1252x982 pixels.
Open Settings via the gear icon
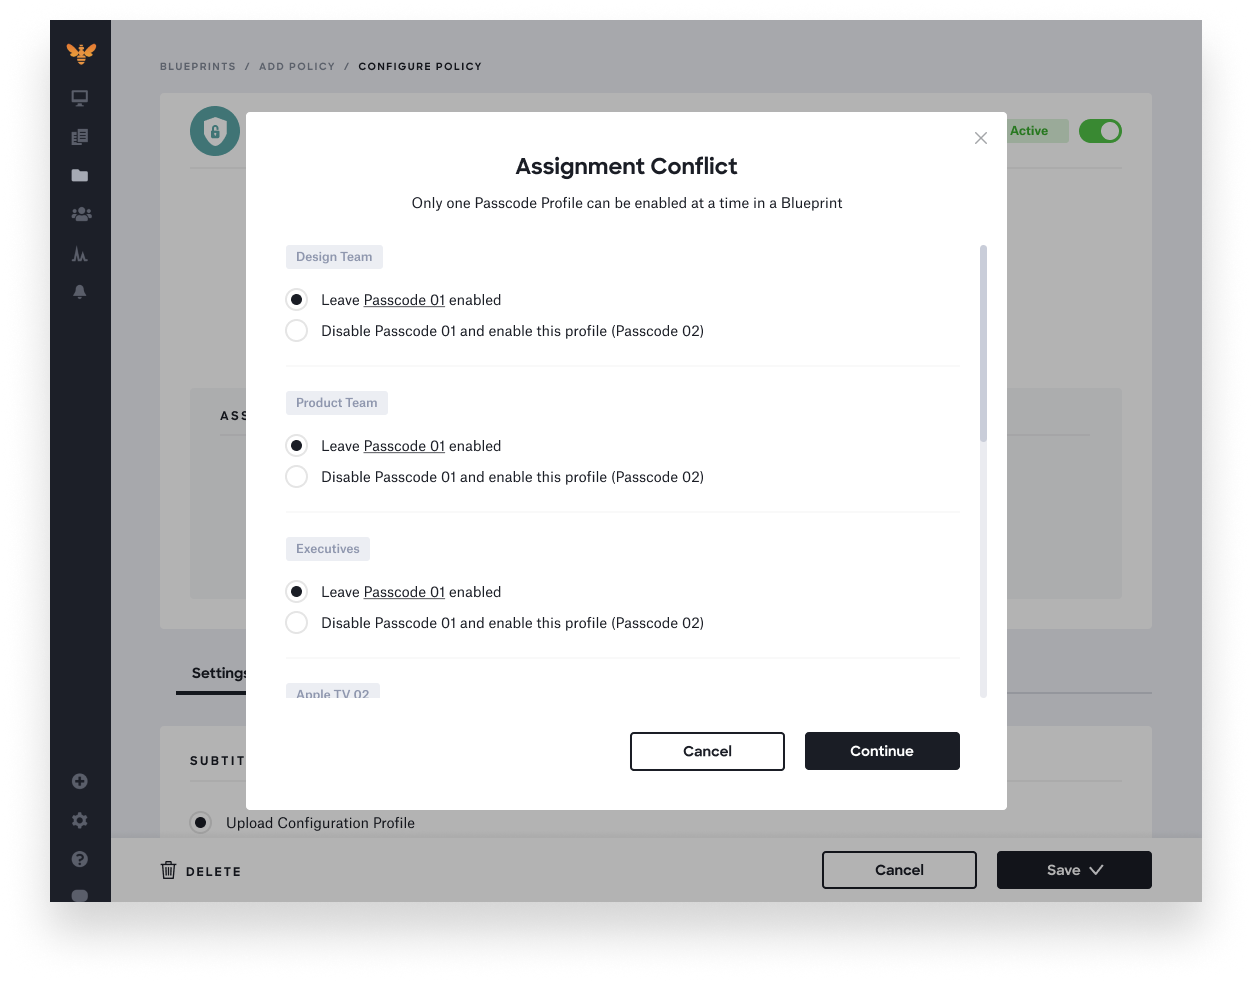(80, 820)
